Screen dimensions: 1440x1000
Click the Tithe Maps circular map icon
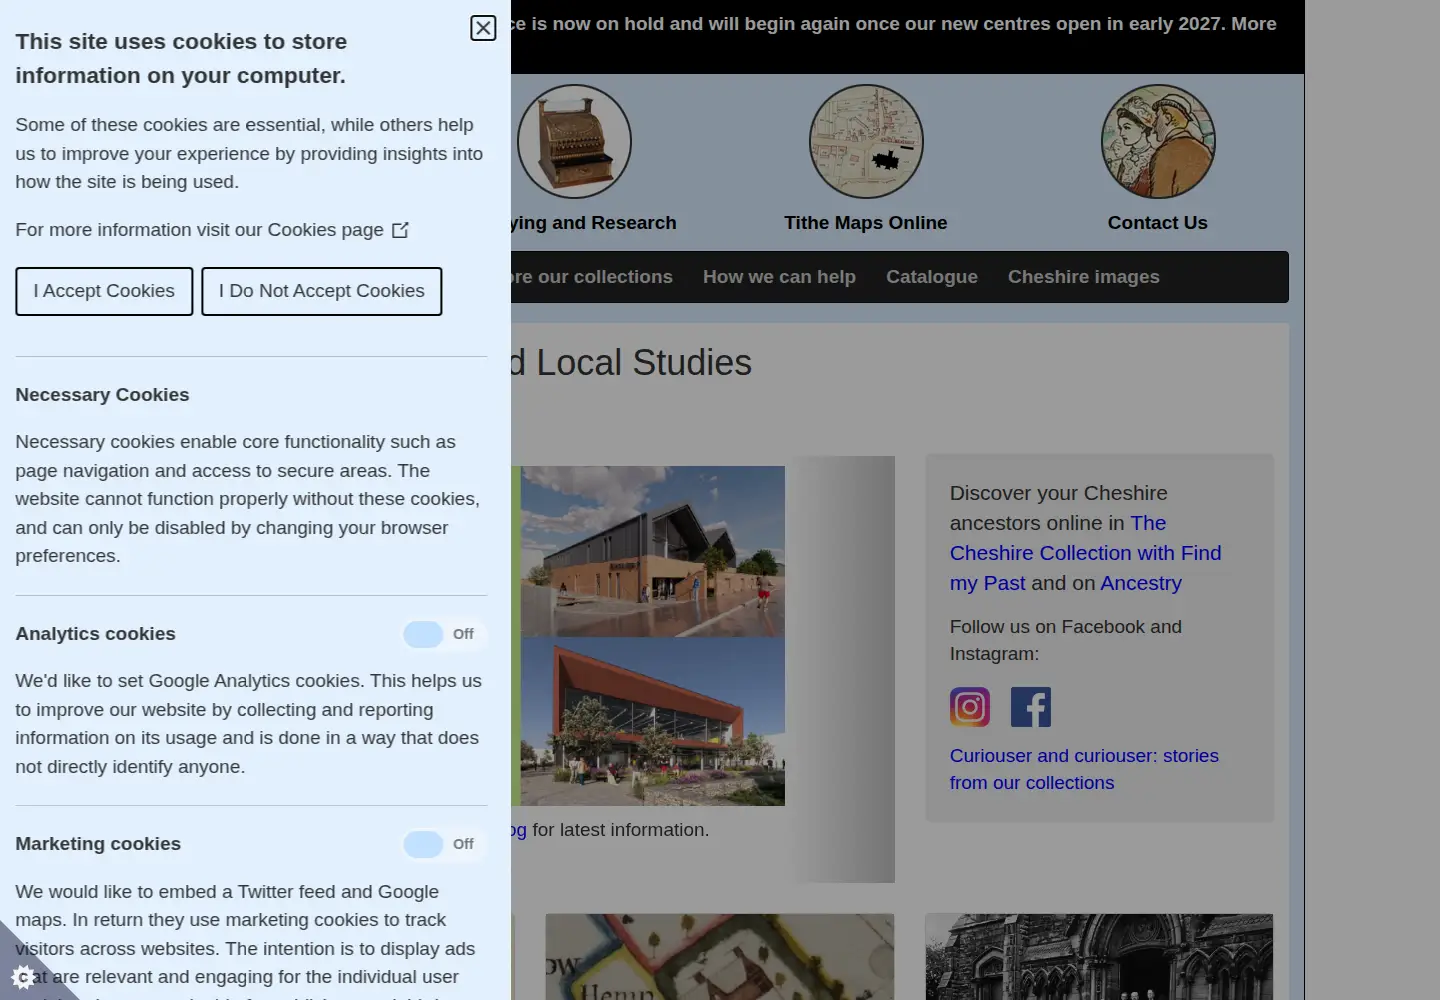866,141
